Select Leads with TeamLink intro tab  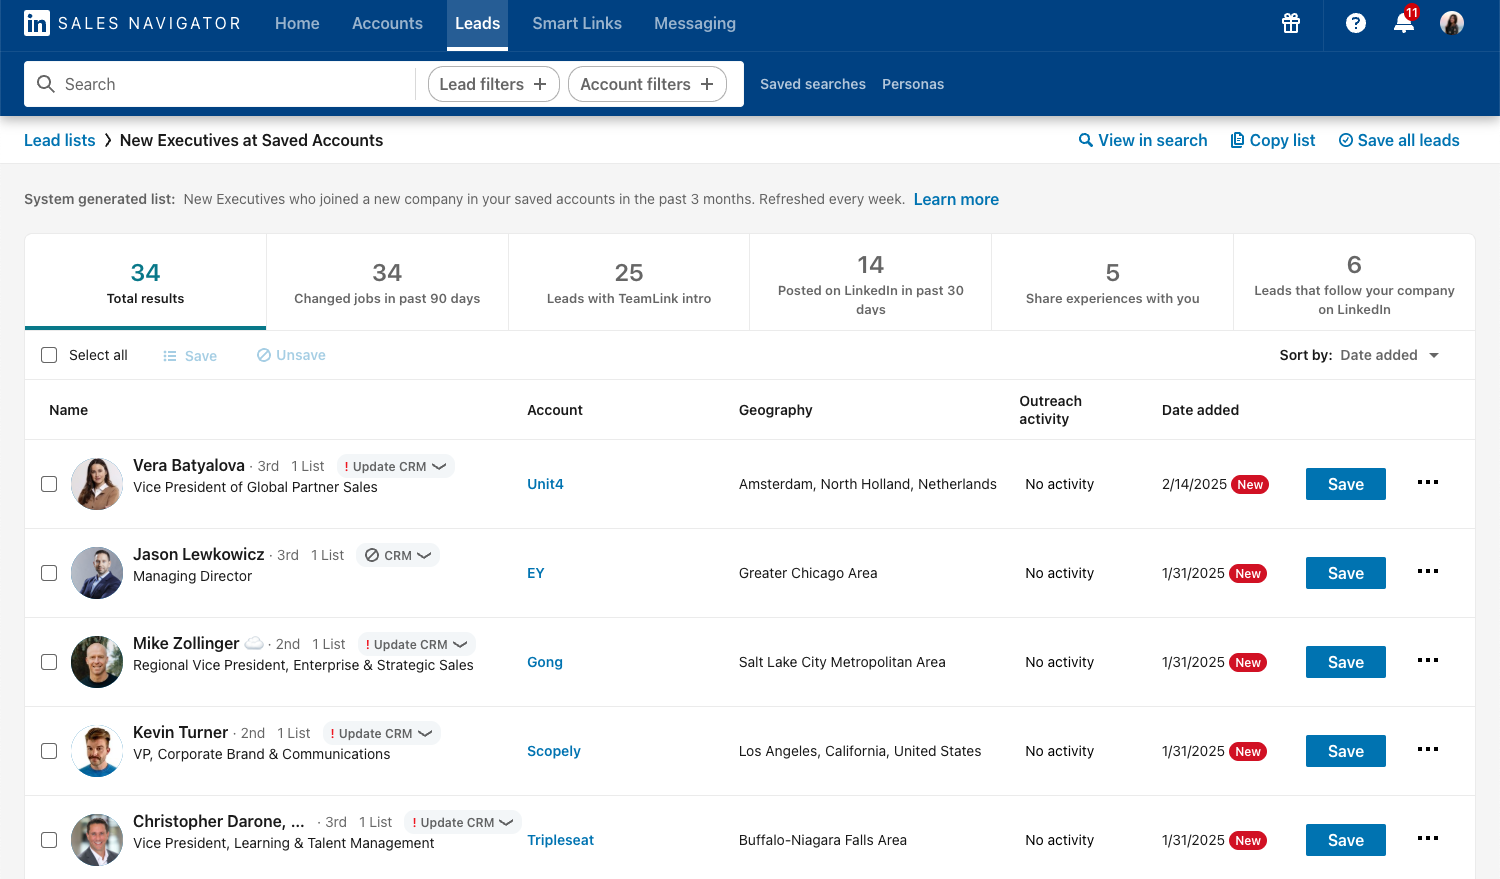point(629,282)
